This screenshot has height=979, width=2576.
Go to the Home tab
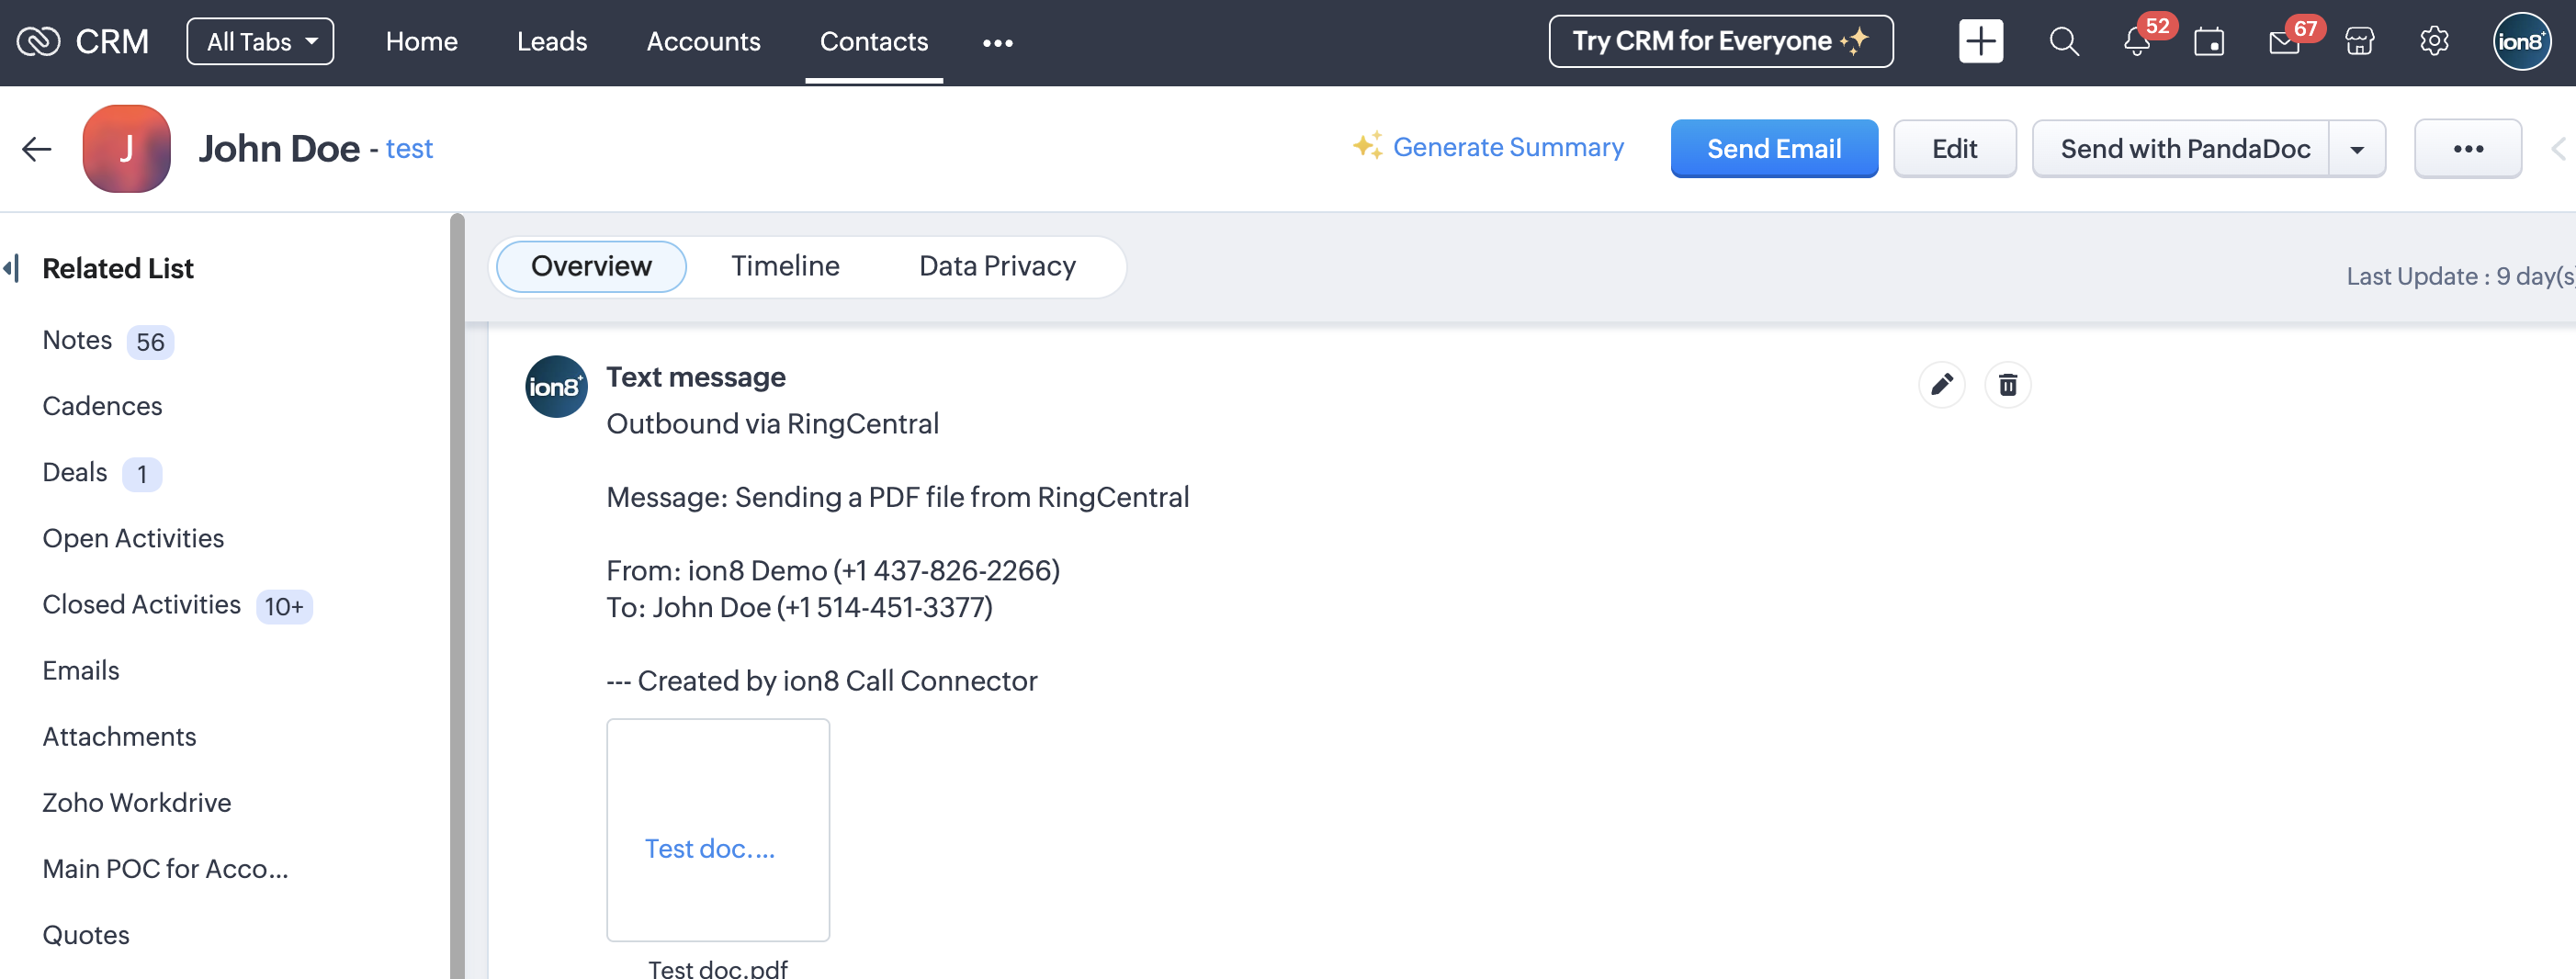421,41
